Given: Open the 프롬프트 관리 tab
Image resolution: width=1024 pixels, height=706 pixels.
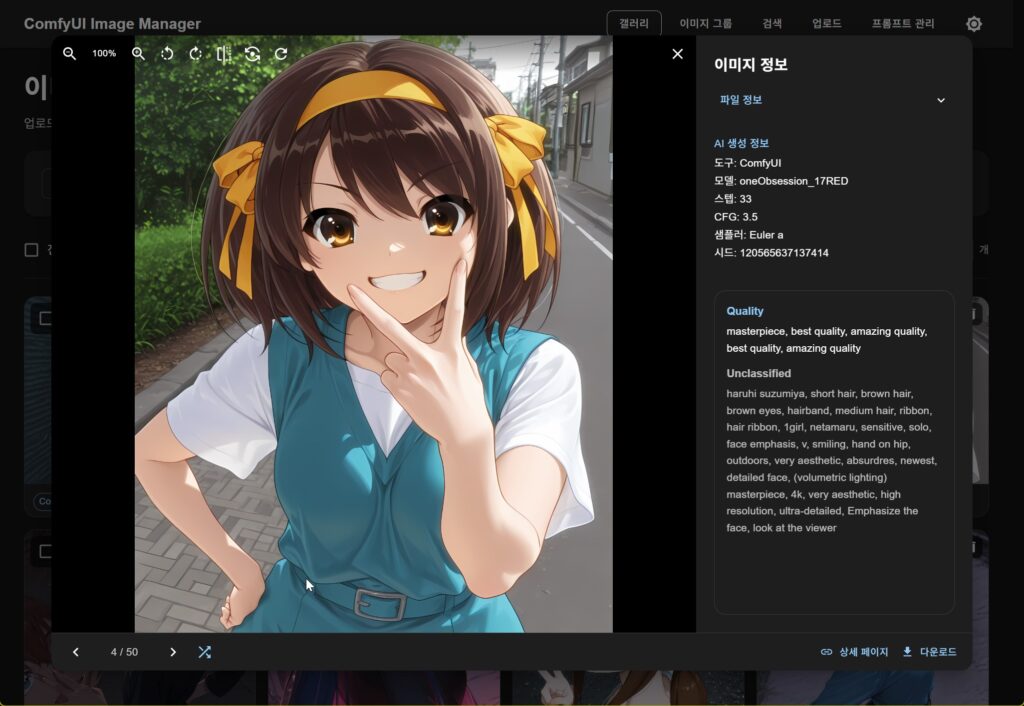Looking at the screenshot, I should click(x=902, y=24).
